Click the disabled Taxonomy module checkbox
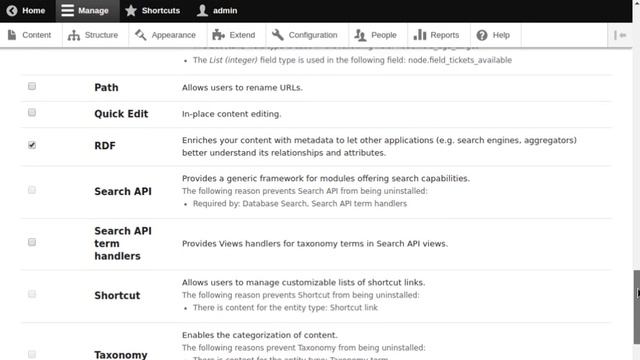 32,354
